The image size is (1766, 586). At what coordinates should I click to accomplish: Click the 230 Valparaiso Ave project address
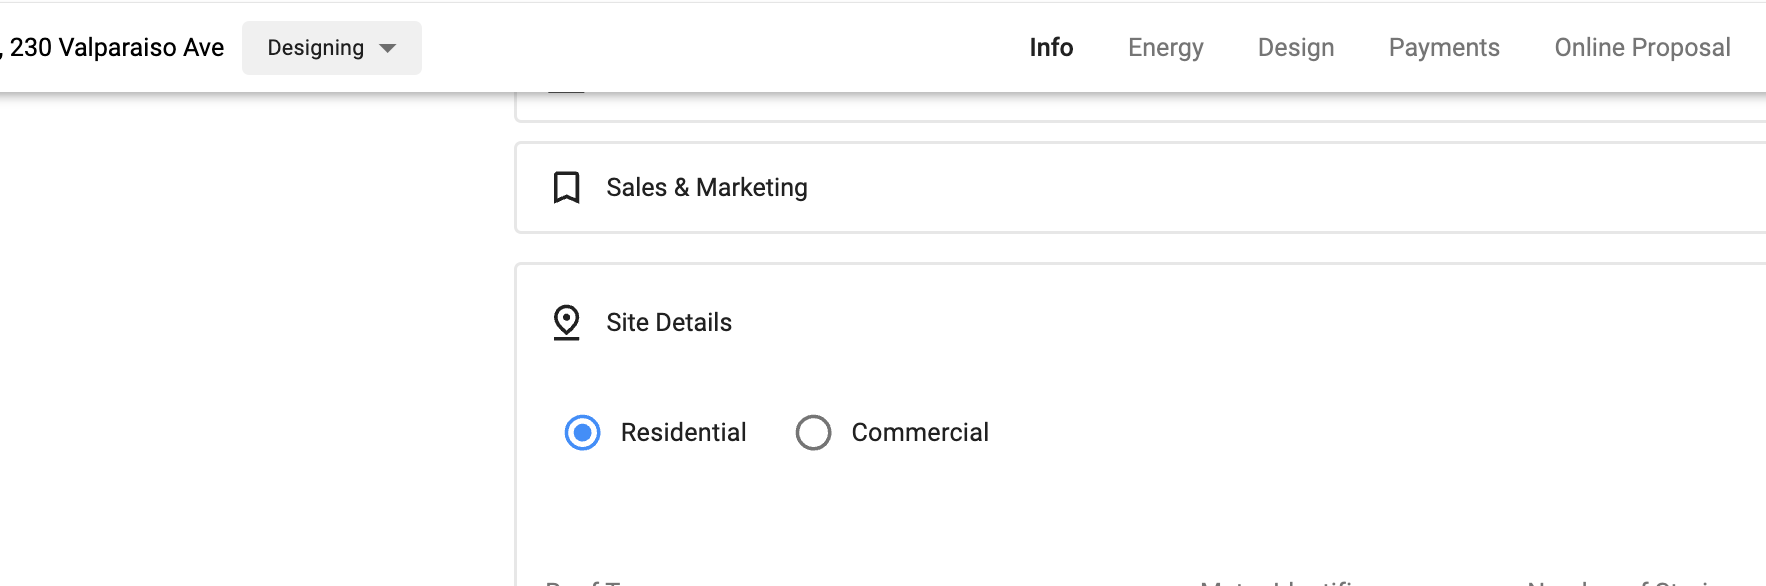pos(116,48)
